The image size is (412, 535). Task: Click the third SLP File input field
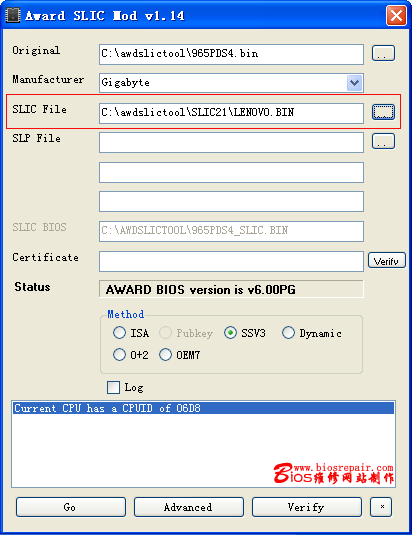click(x=231, y=202)
